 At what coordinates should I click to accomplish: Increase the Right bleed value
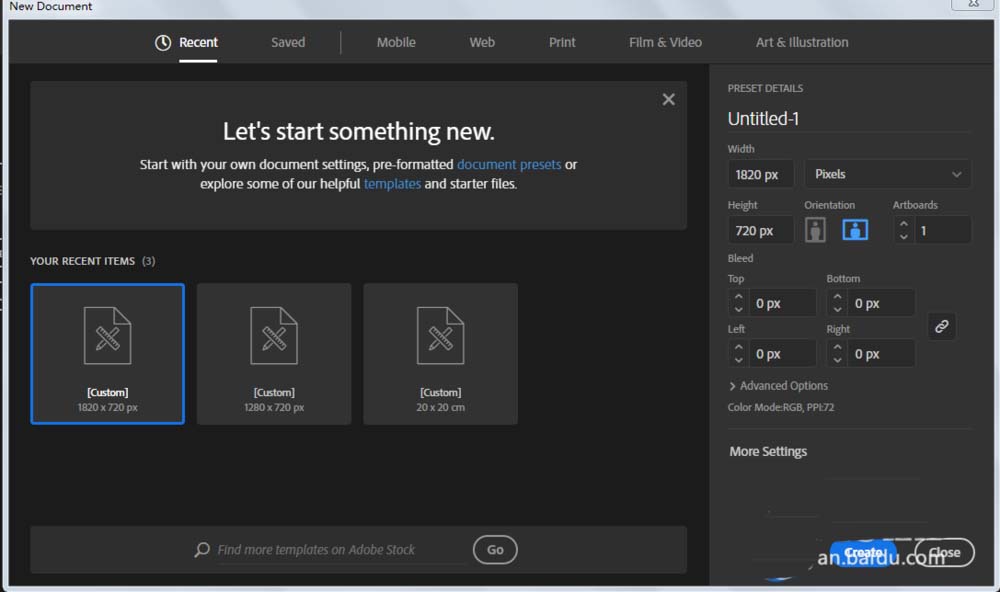[x=837, y=347]
